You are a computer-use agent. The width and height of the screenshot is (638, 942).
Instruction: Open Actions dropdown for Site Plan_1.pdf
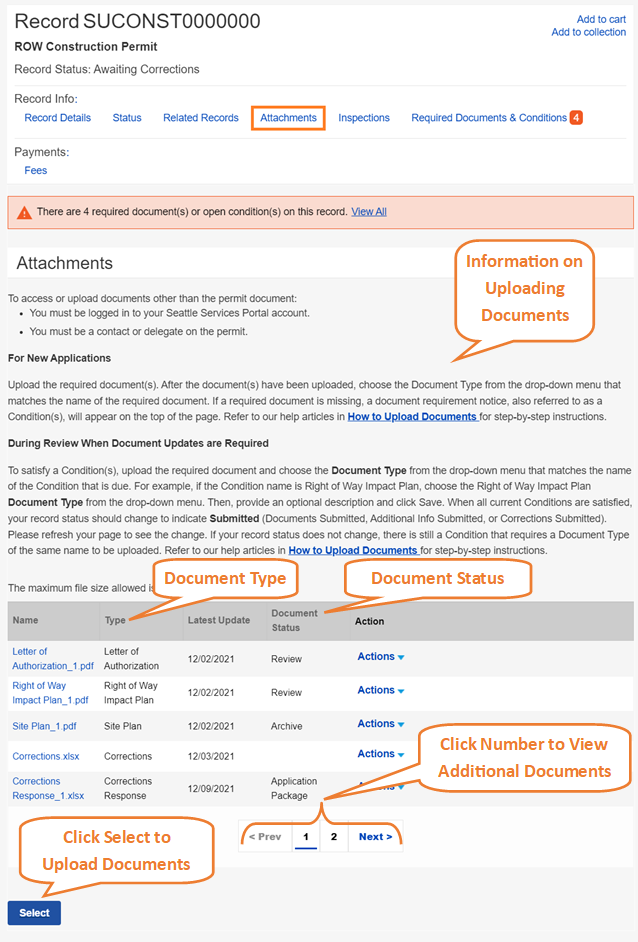[x=380, y=724]
